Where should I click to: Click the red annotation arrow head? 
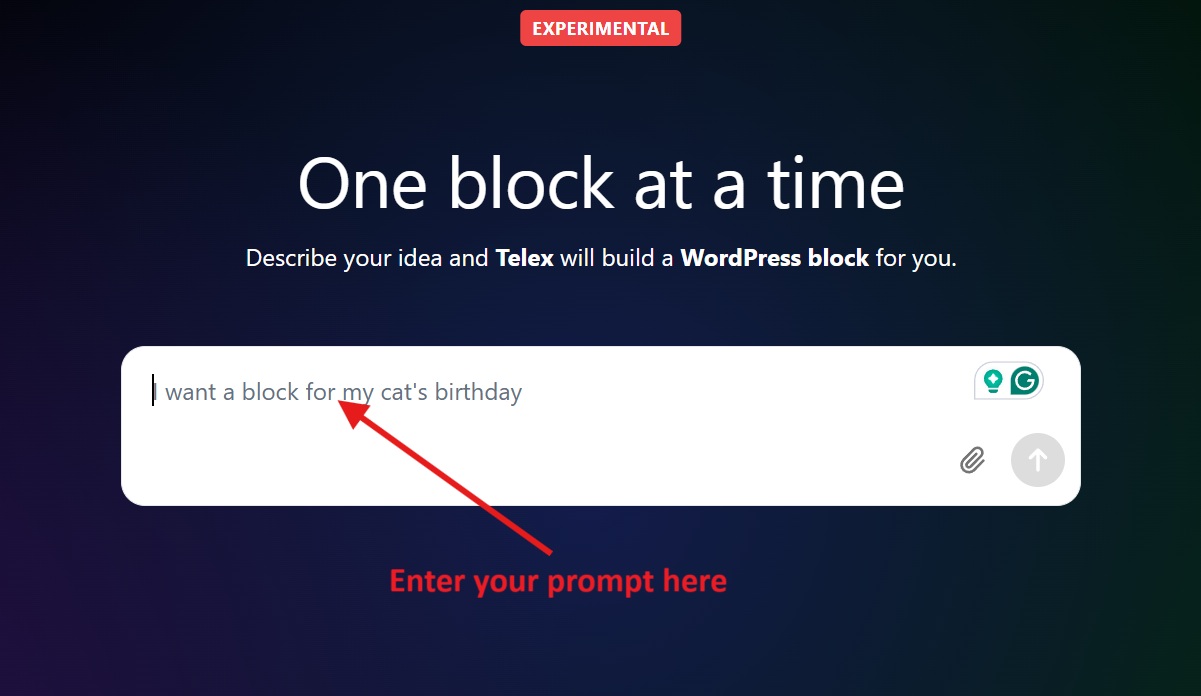pyautogui.click(x=352, y=411)
